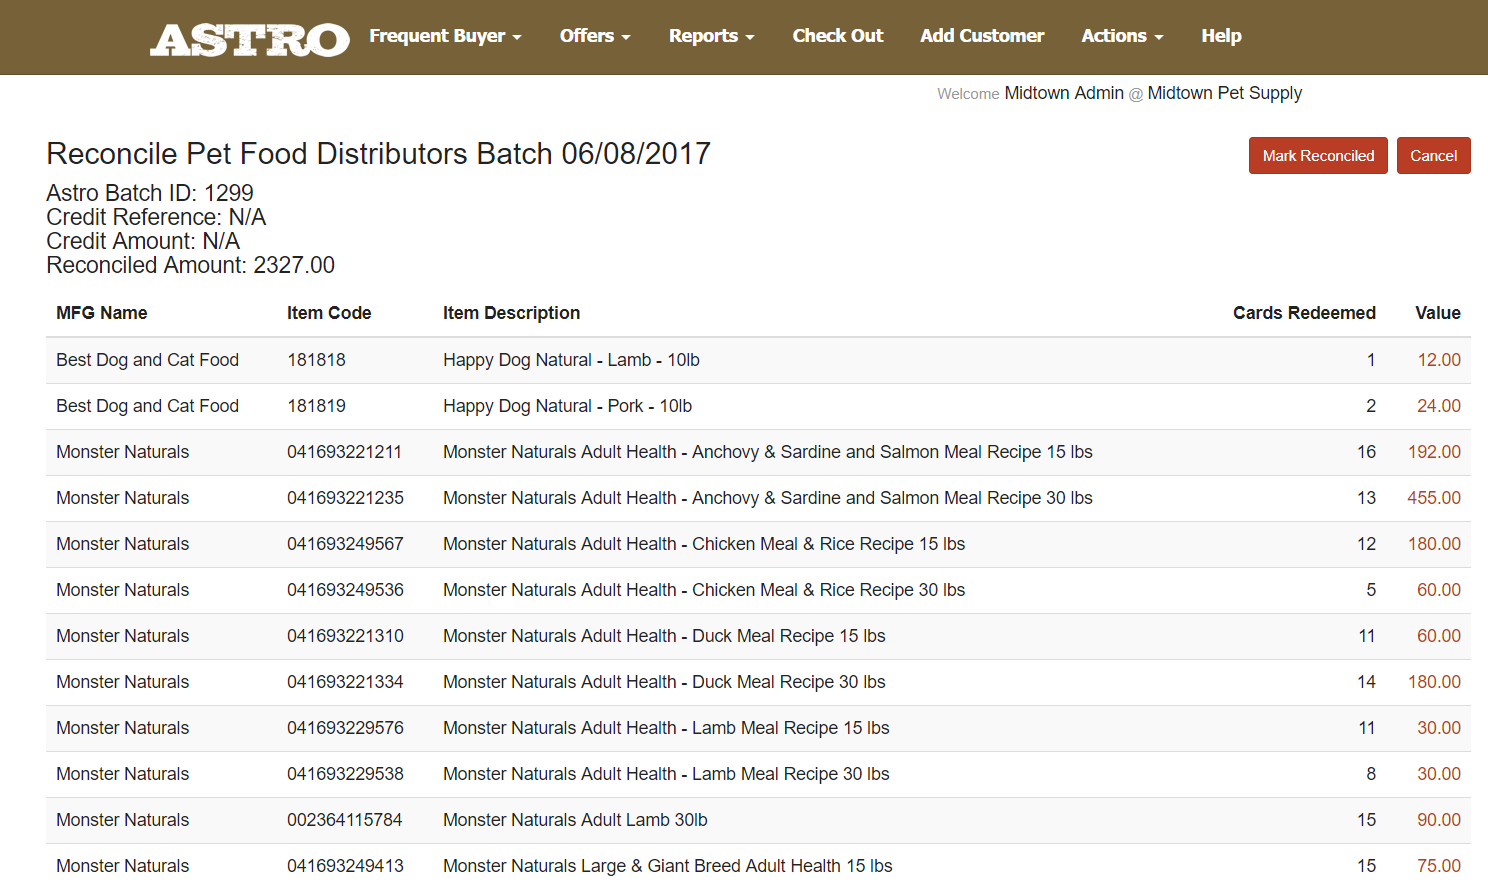
Task: Click Happy Dog Natural - Lamb - 10lb
Action: 572,360
